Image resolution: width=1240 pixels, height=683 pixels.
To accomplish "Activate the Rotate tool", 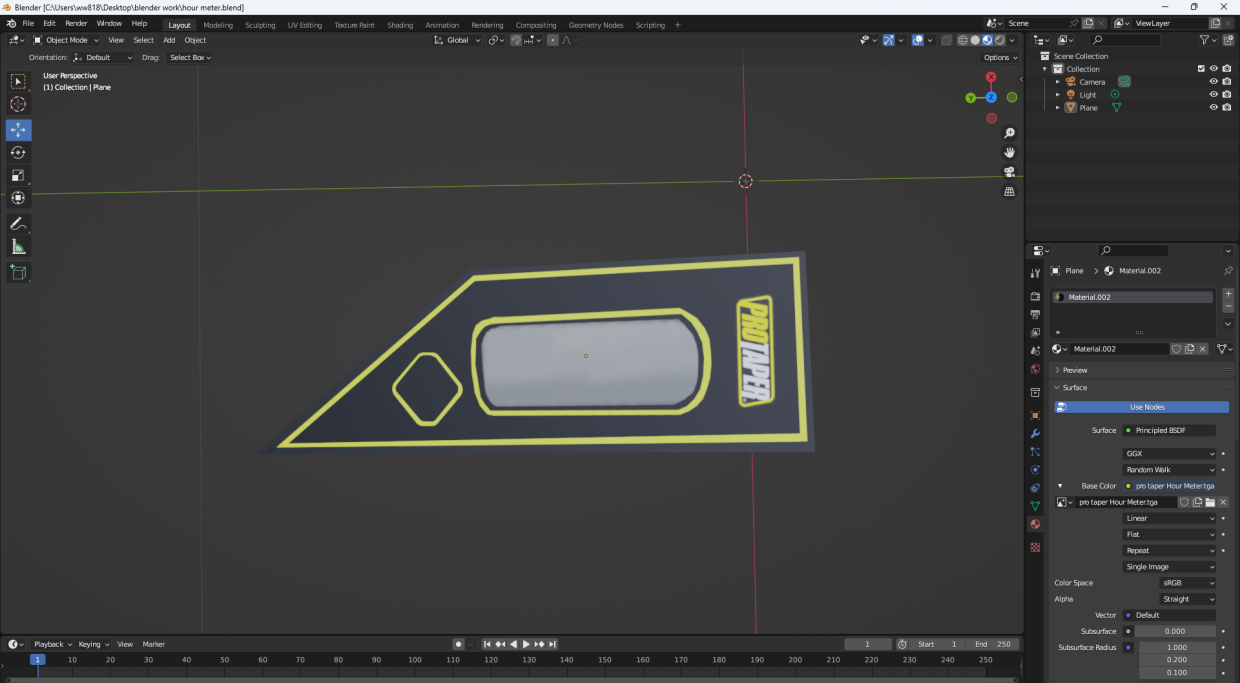I will pyautogui.click(x=18, y=153).
